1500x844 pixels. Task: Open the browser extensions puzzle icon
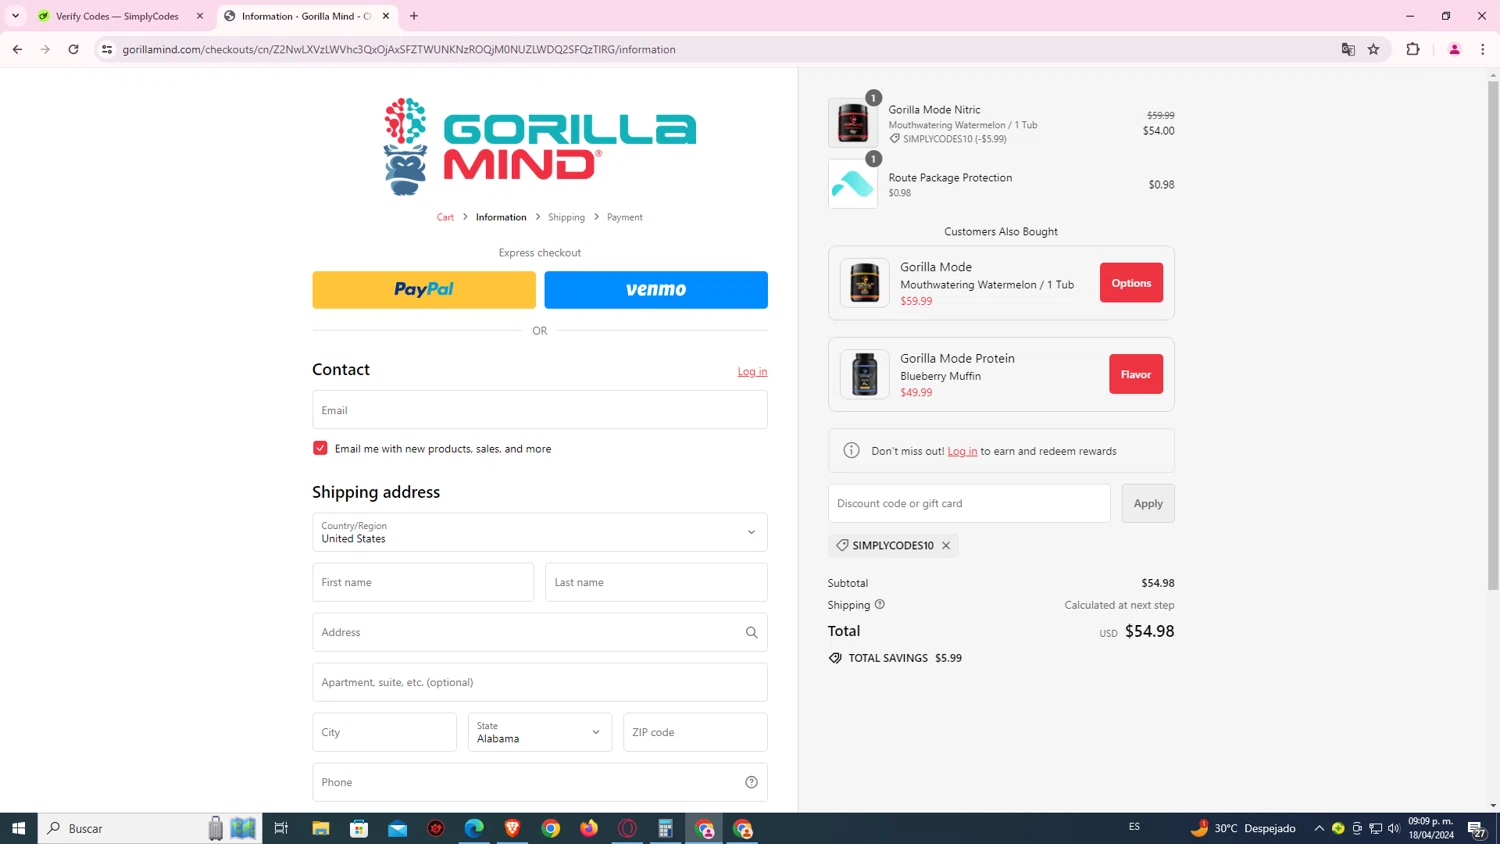pos(1413,49)
